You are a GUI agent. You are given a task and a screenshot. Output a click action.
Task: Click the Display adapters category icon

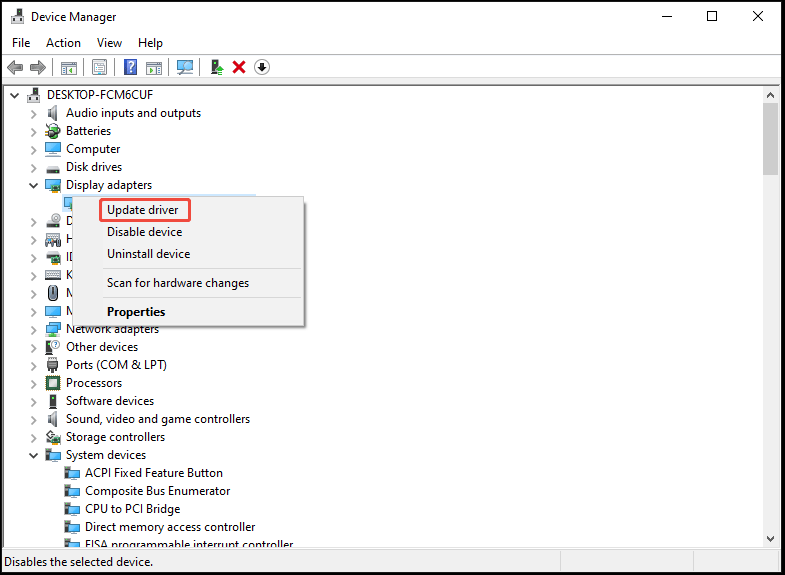tap(53, 186)
